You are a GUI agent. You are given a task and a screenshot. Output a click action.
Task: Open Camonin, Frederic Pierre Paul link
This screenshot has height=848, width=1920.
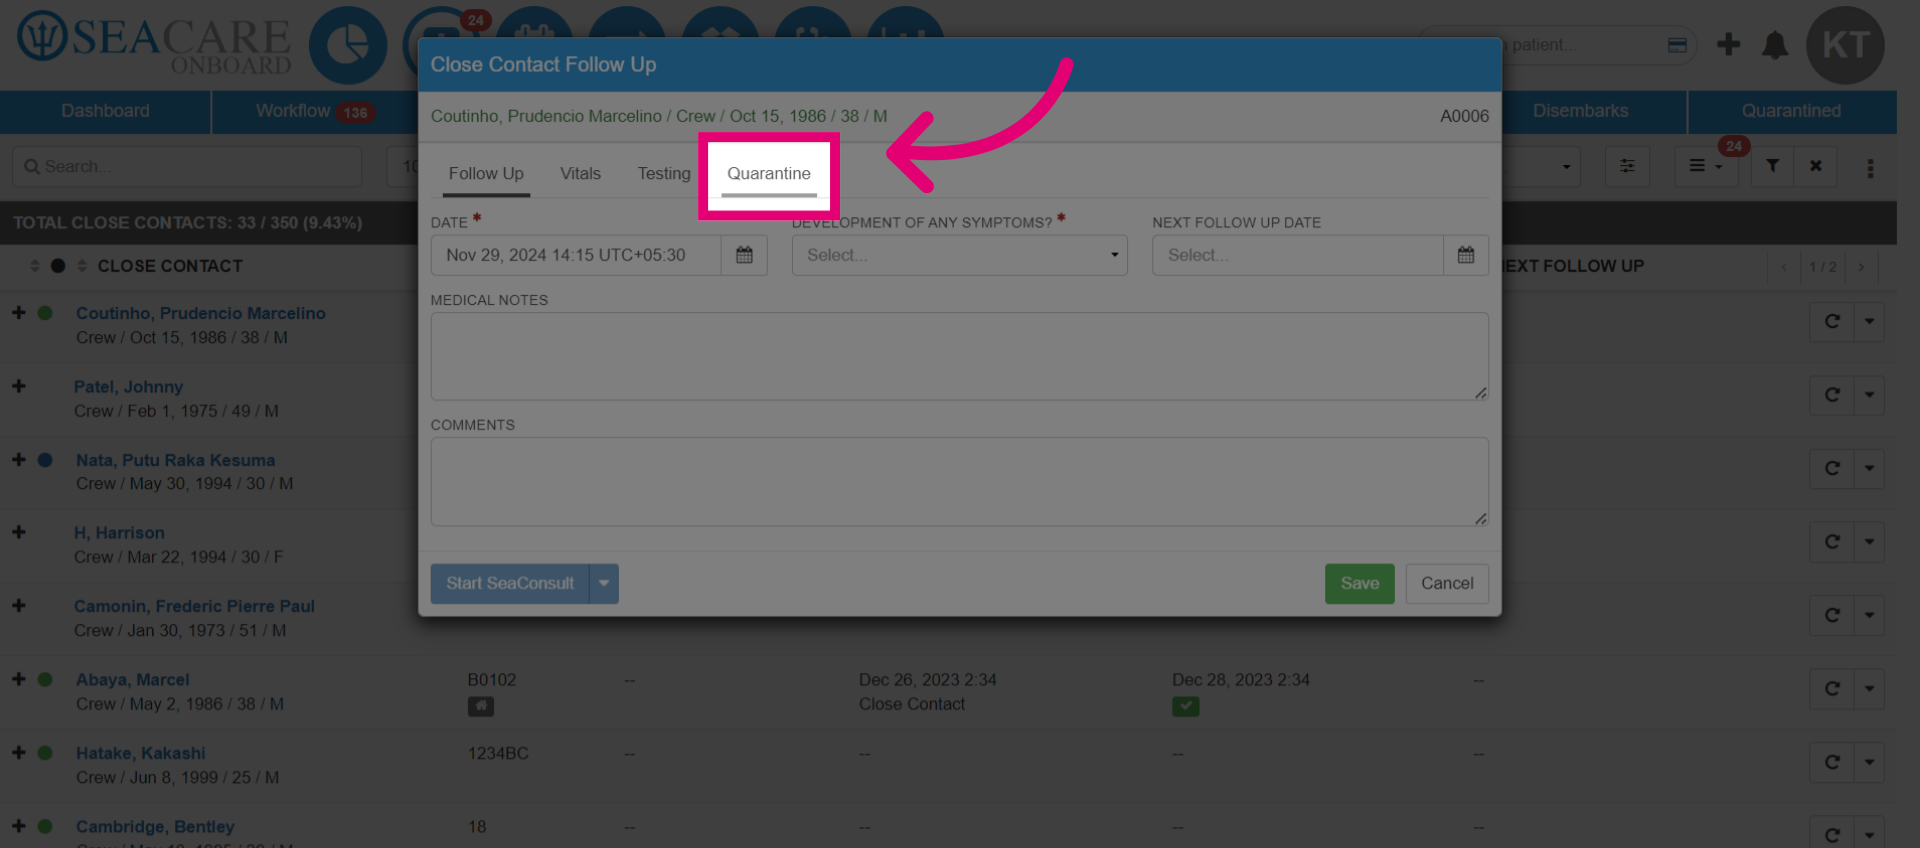coord(194,606)
